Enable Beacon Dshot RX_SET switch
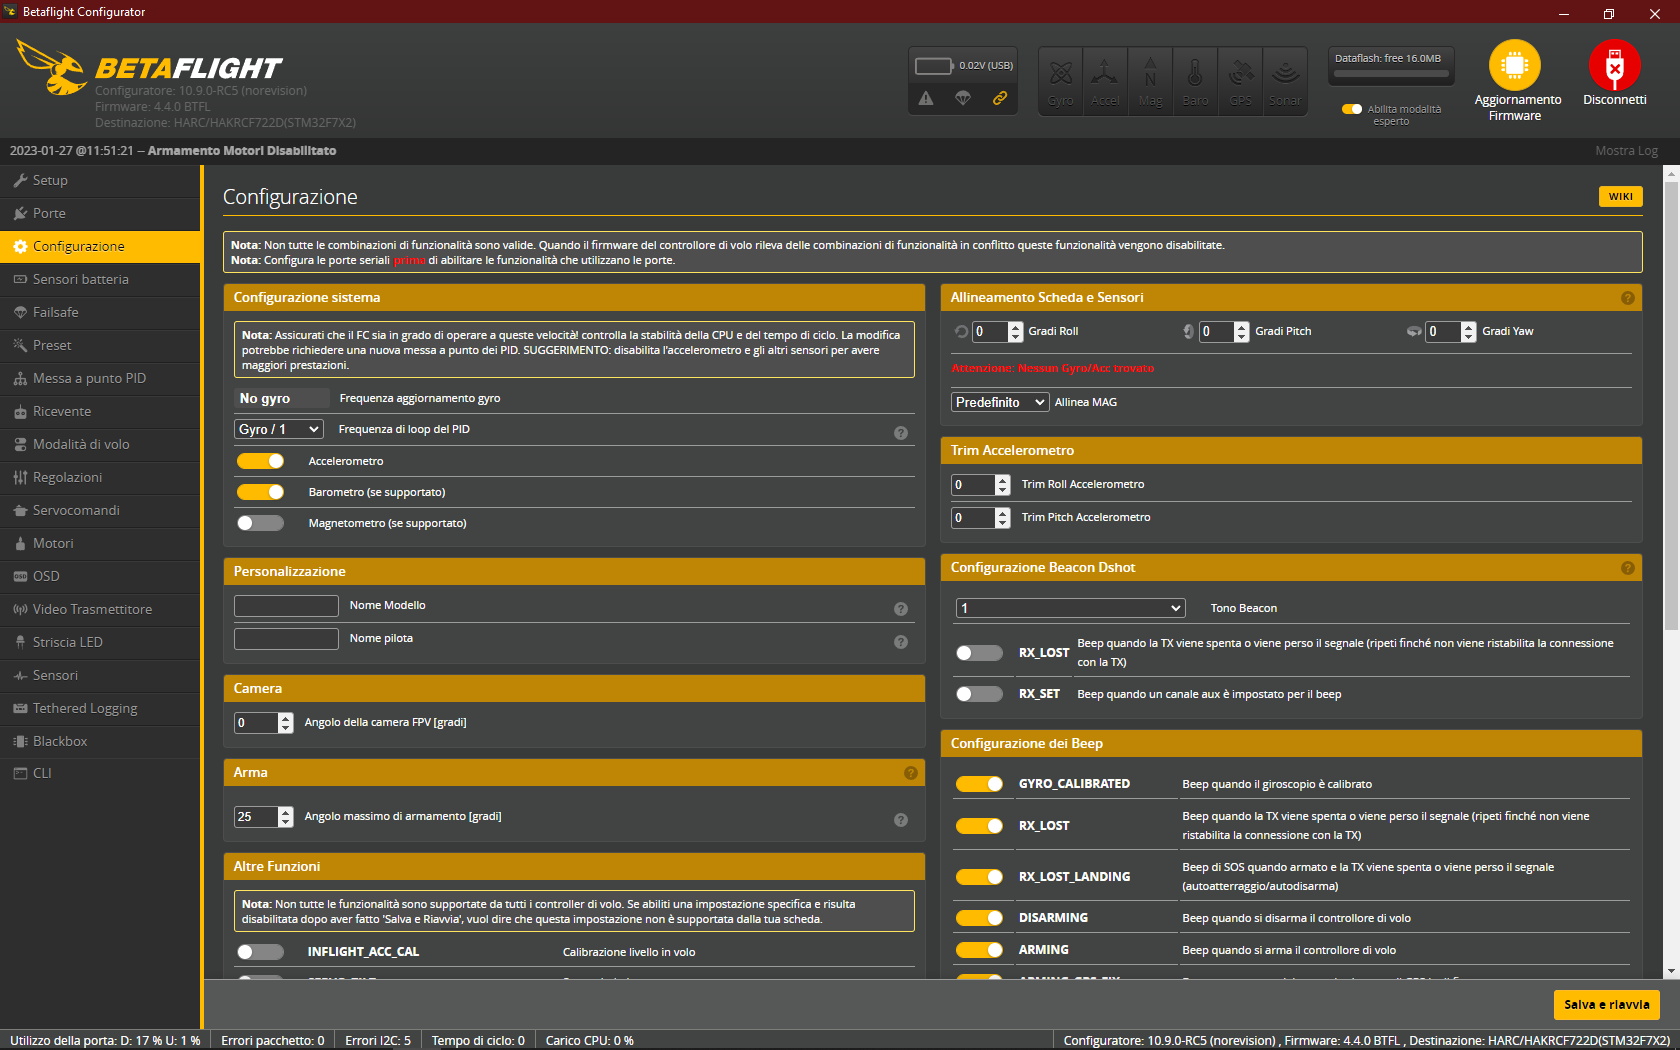This screenshot has height=1050, width=1680. pyautogui.click(x=979, y=694)
